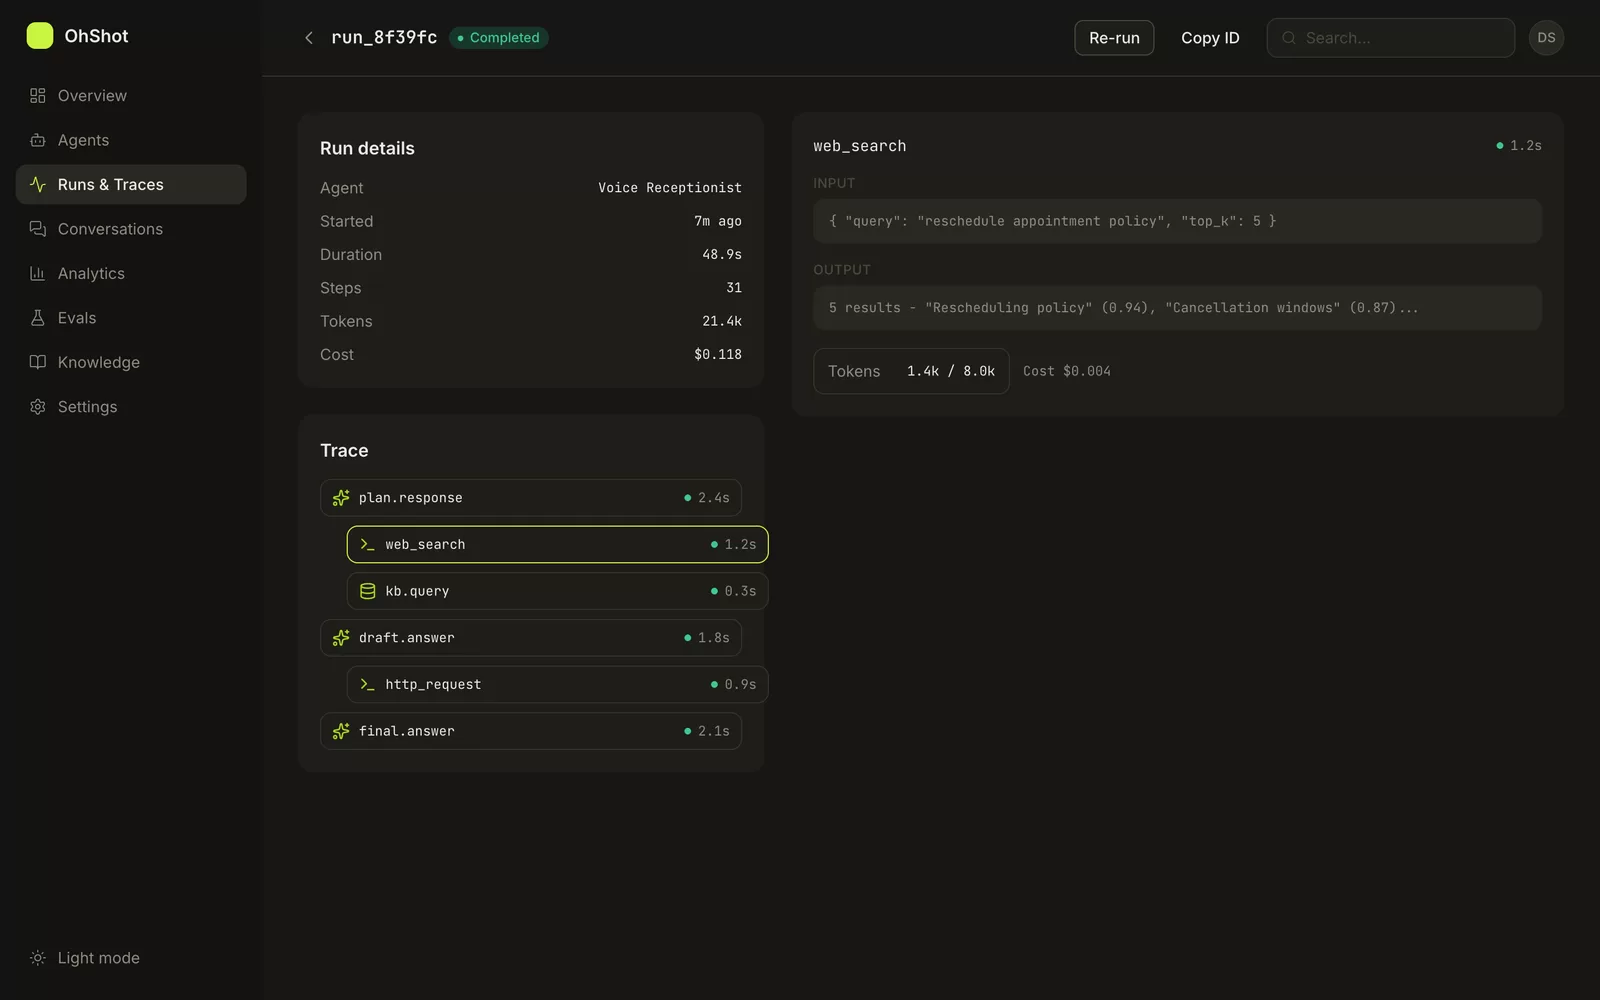This screenshot has width=1600, height=1000.
Task: Select the draft.answer trace step
Action: tap(531, 638)
